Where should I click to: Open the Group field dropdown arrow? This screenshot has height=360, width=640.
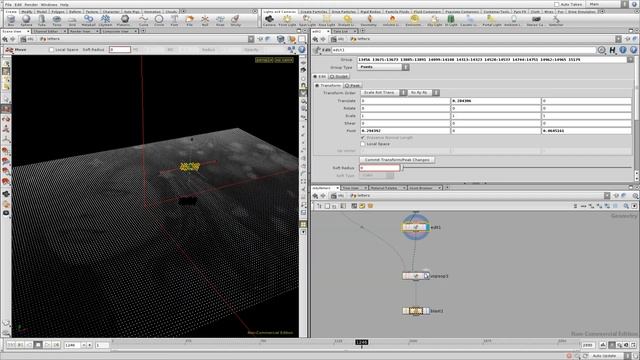point(630,60)
